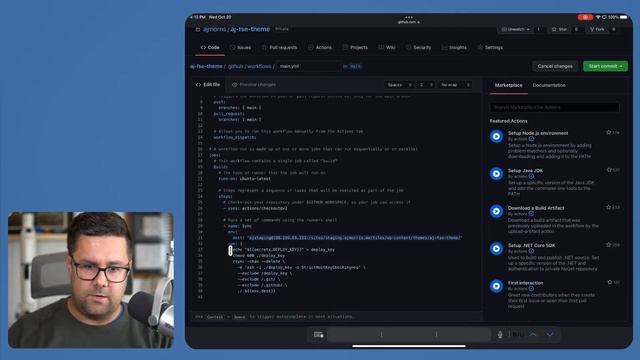Fork the repository
The image size is (640, 360).
tap(597, 29)
